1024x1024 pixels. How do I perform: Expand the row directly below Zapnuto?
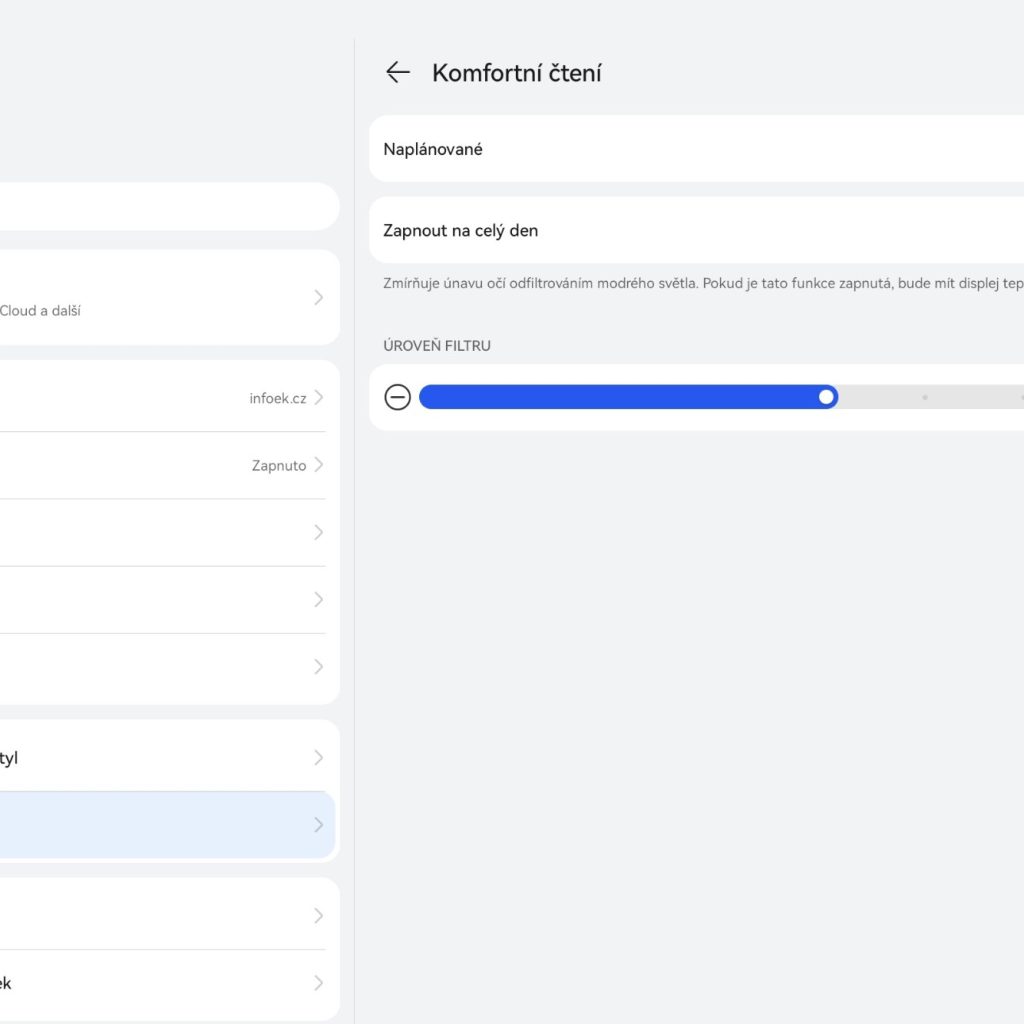pos(160,532)
